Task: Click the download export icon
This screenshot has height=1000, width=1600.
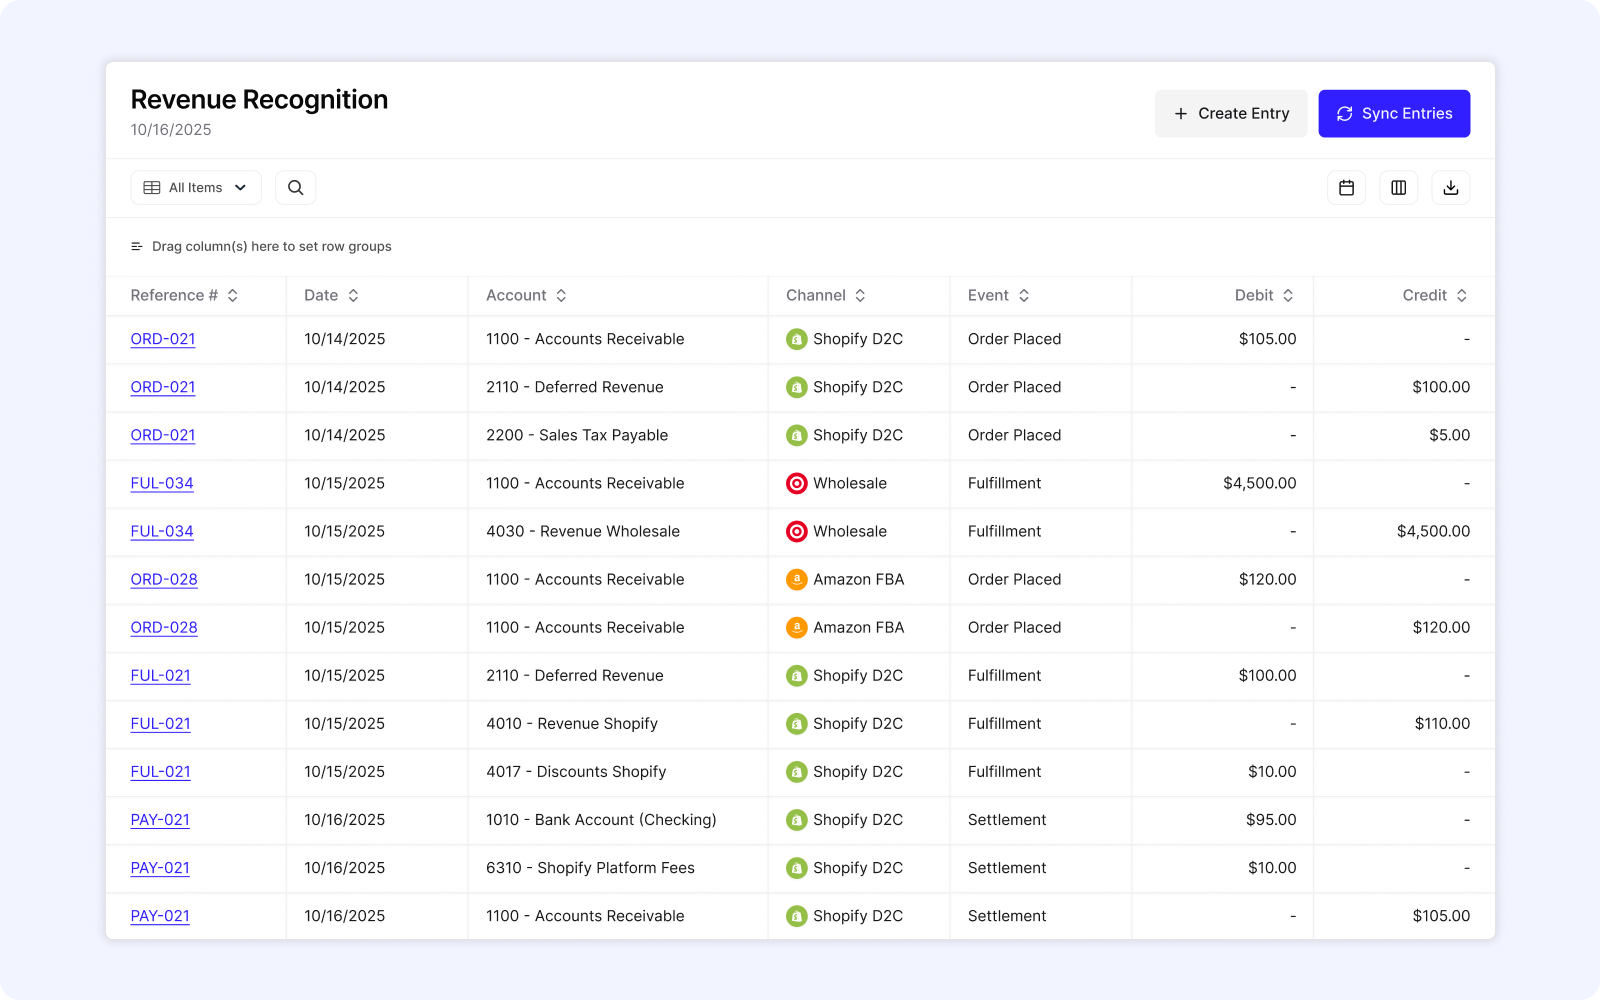Action: pos(1451,187)
